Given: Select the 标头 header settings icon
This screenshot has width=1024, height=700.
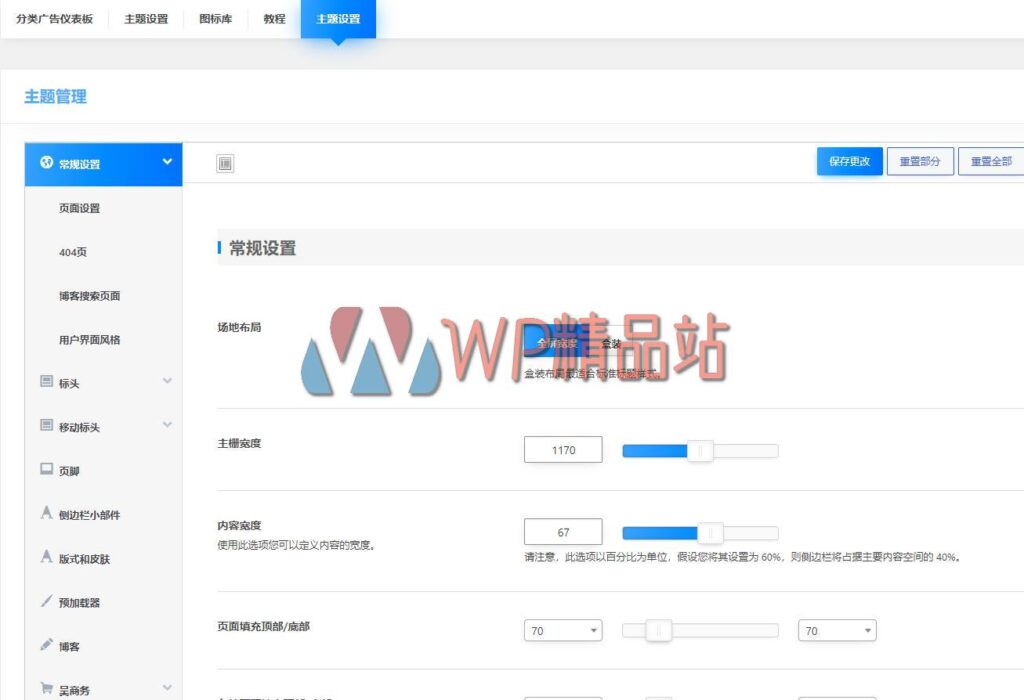Looking at the screenshot, I should (47, 382).
